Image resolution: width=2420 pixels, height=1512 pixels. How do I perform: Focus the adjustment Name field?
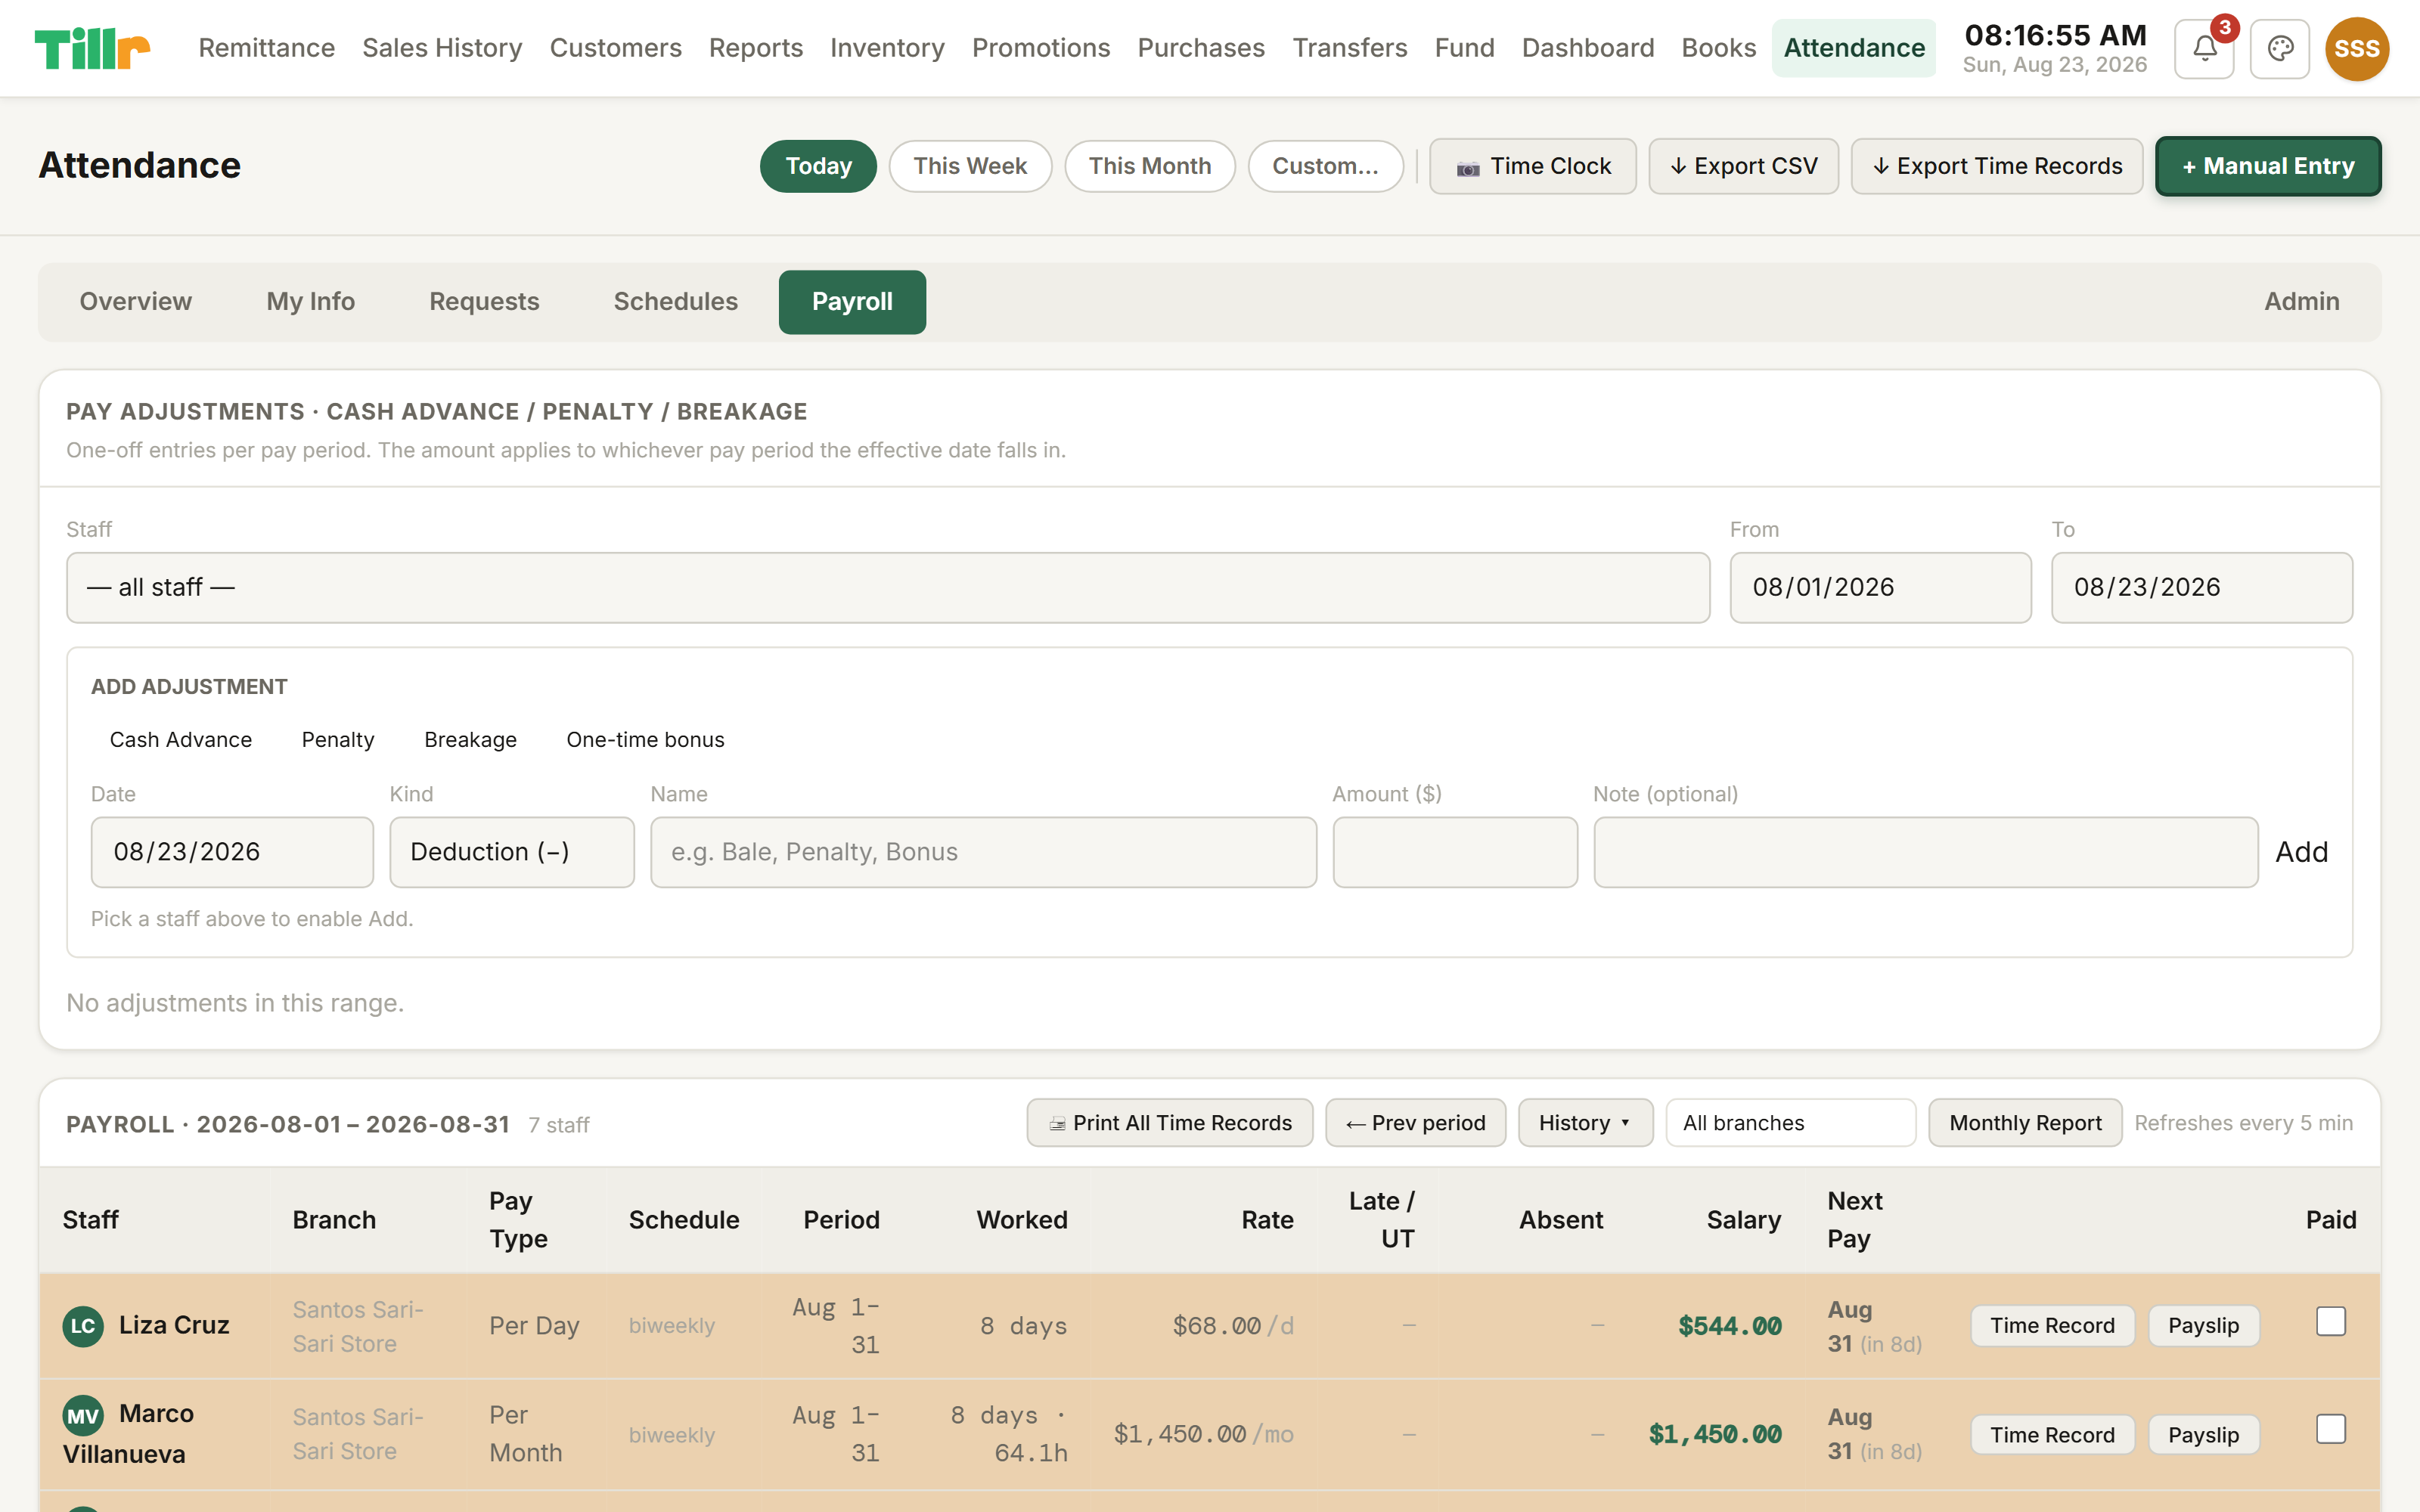983,852
